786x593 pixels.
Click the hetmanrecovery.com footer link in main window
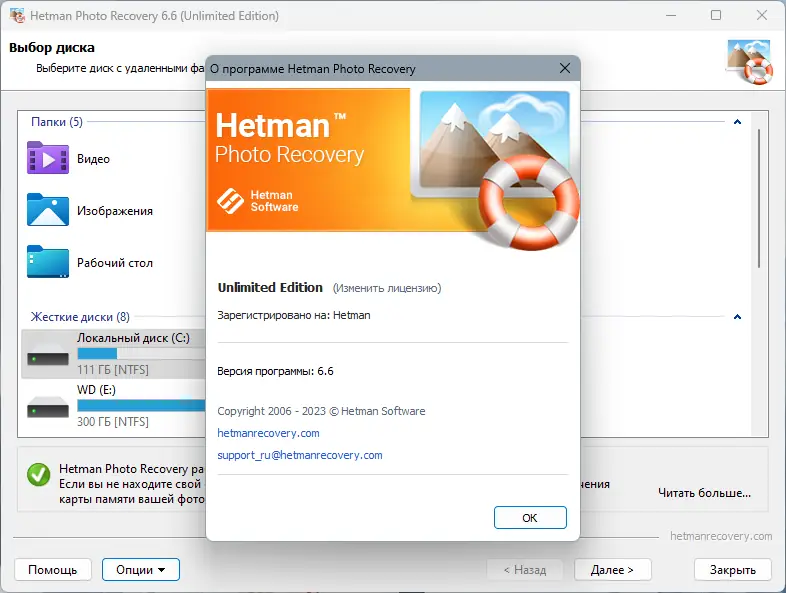point(721,536)
